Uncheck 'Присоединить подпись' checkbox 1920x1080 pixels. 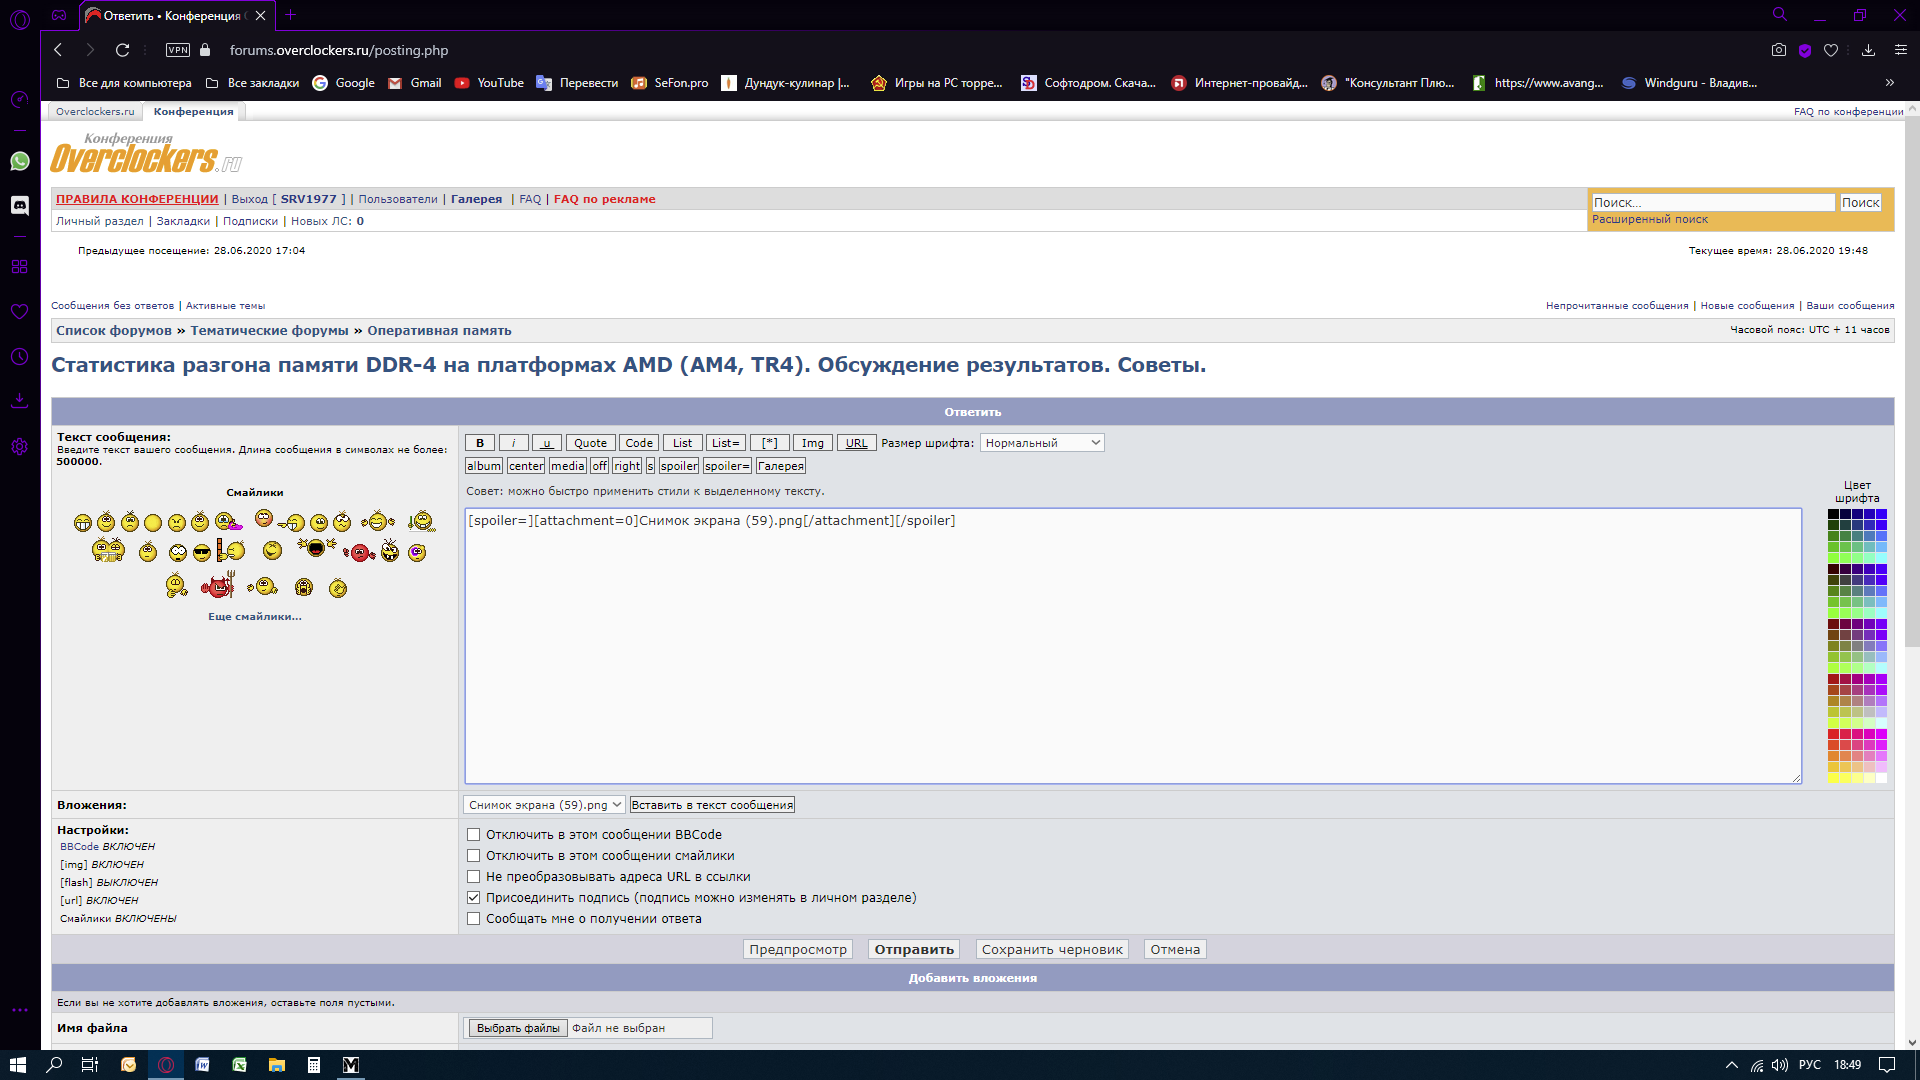click(x=474, y=898)
